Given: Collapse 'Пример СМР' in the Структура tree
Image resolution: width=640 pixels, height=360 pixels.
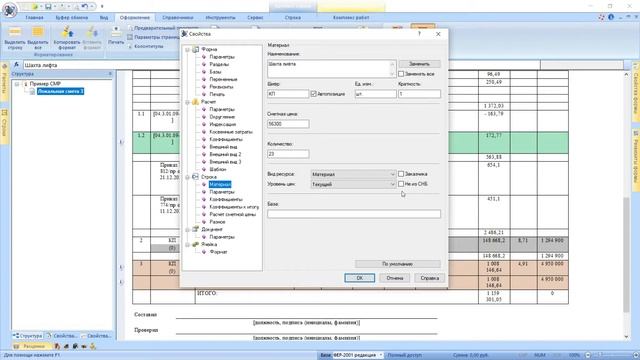Looking at the screenshot, I should click(x=17, y=84).
